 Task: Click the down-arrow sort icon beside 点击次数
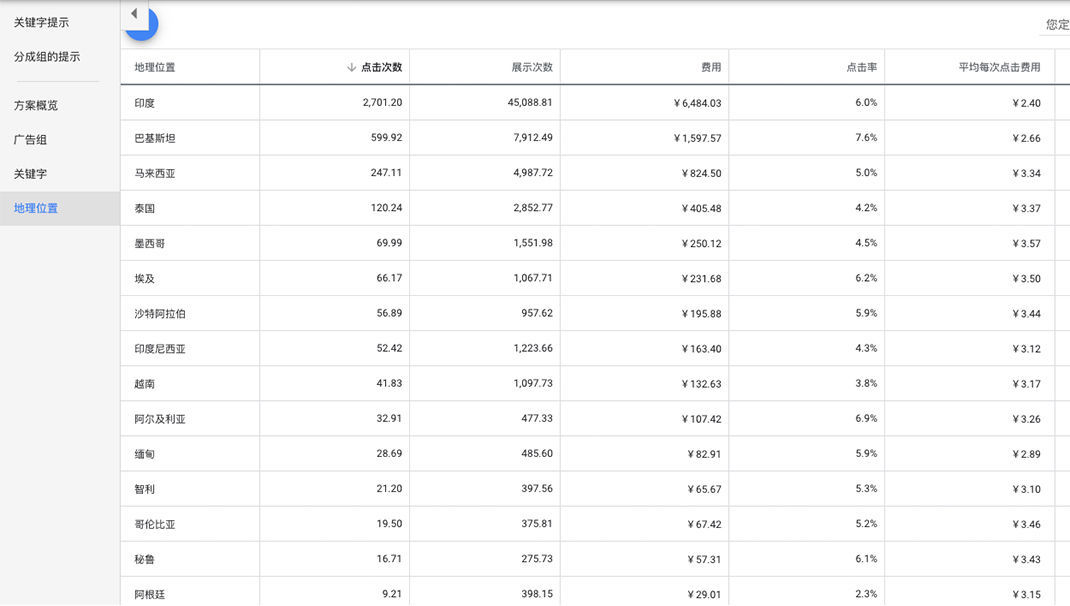[351, 68]
